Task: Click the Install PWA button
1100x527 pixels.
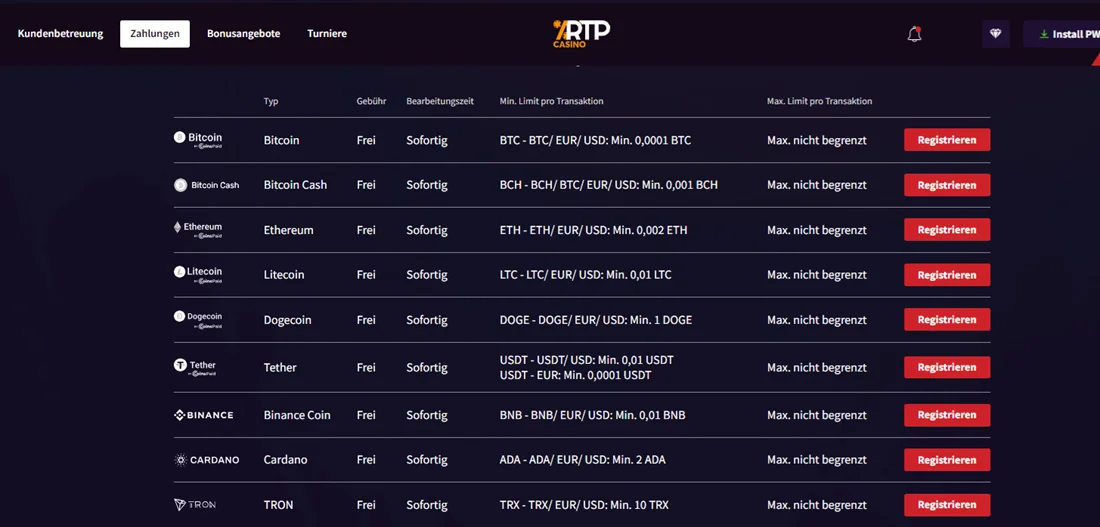Action: point(1062,34)
